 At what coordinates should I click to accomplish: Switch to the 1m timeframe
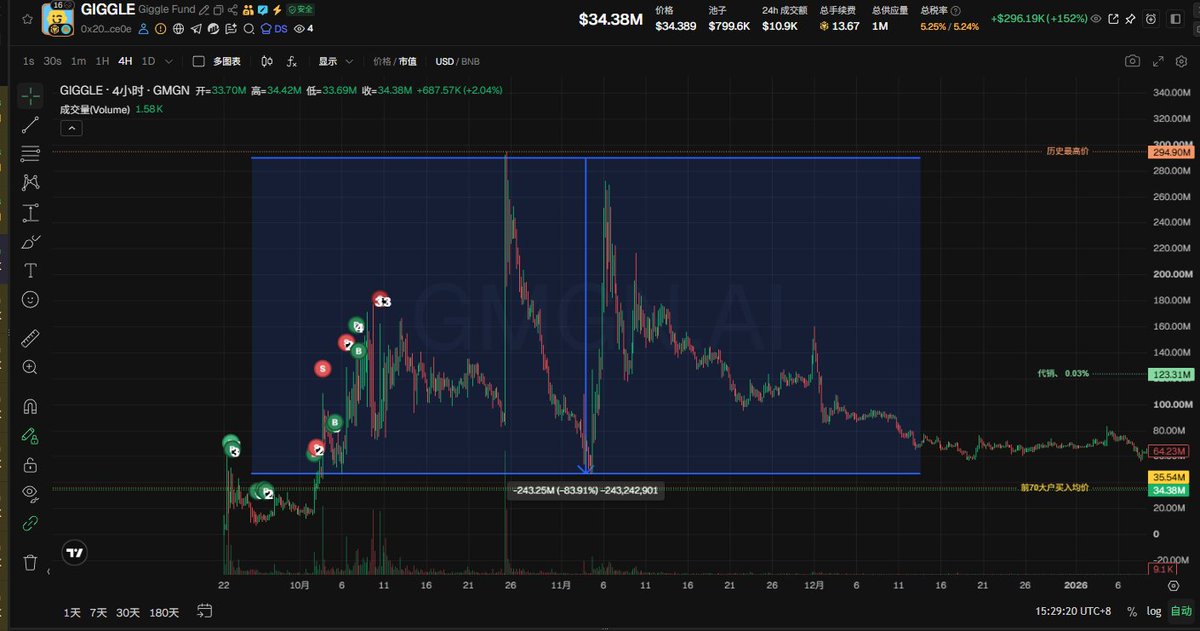(78, 61)
